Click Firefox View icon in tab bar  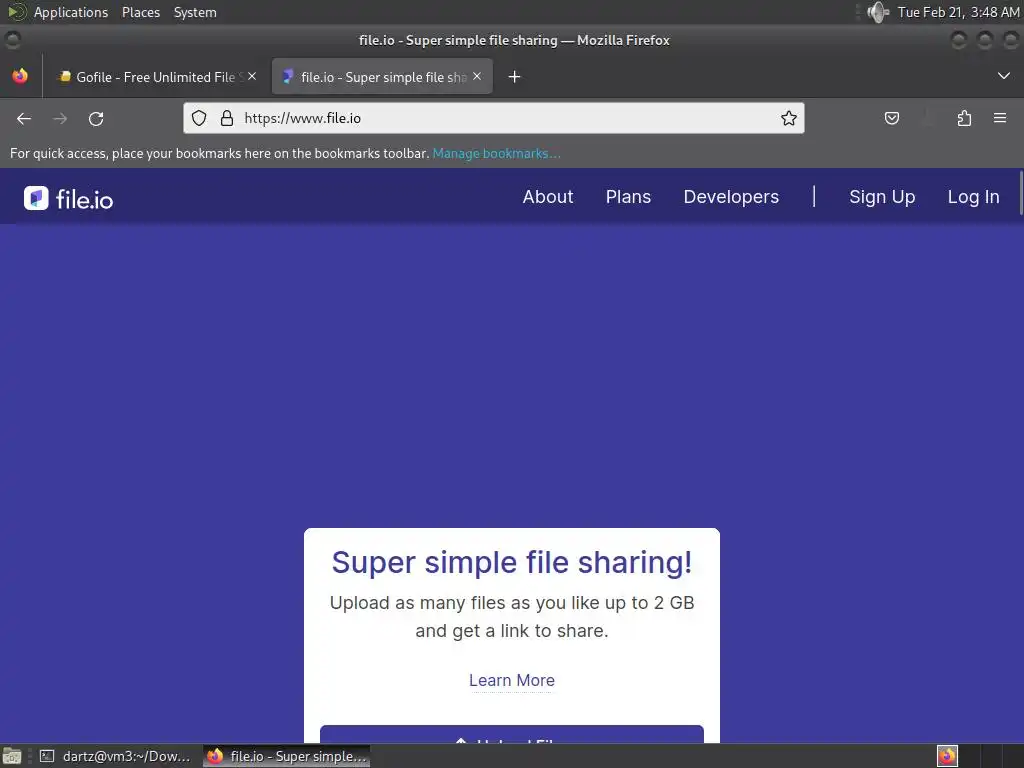(x=20, y=76)
